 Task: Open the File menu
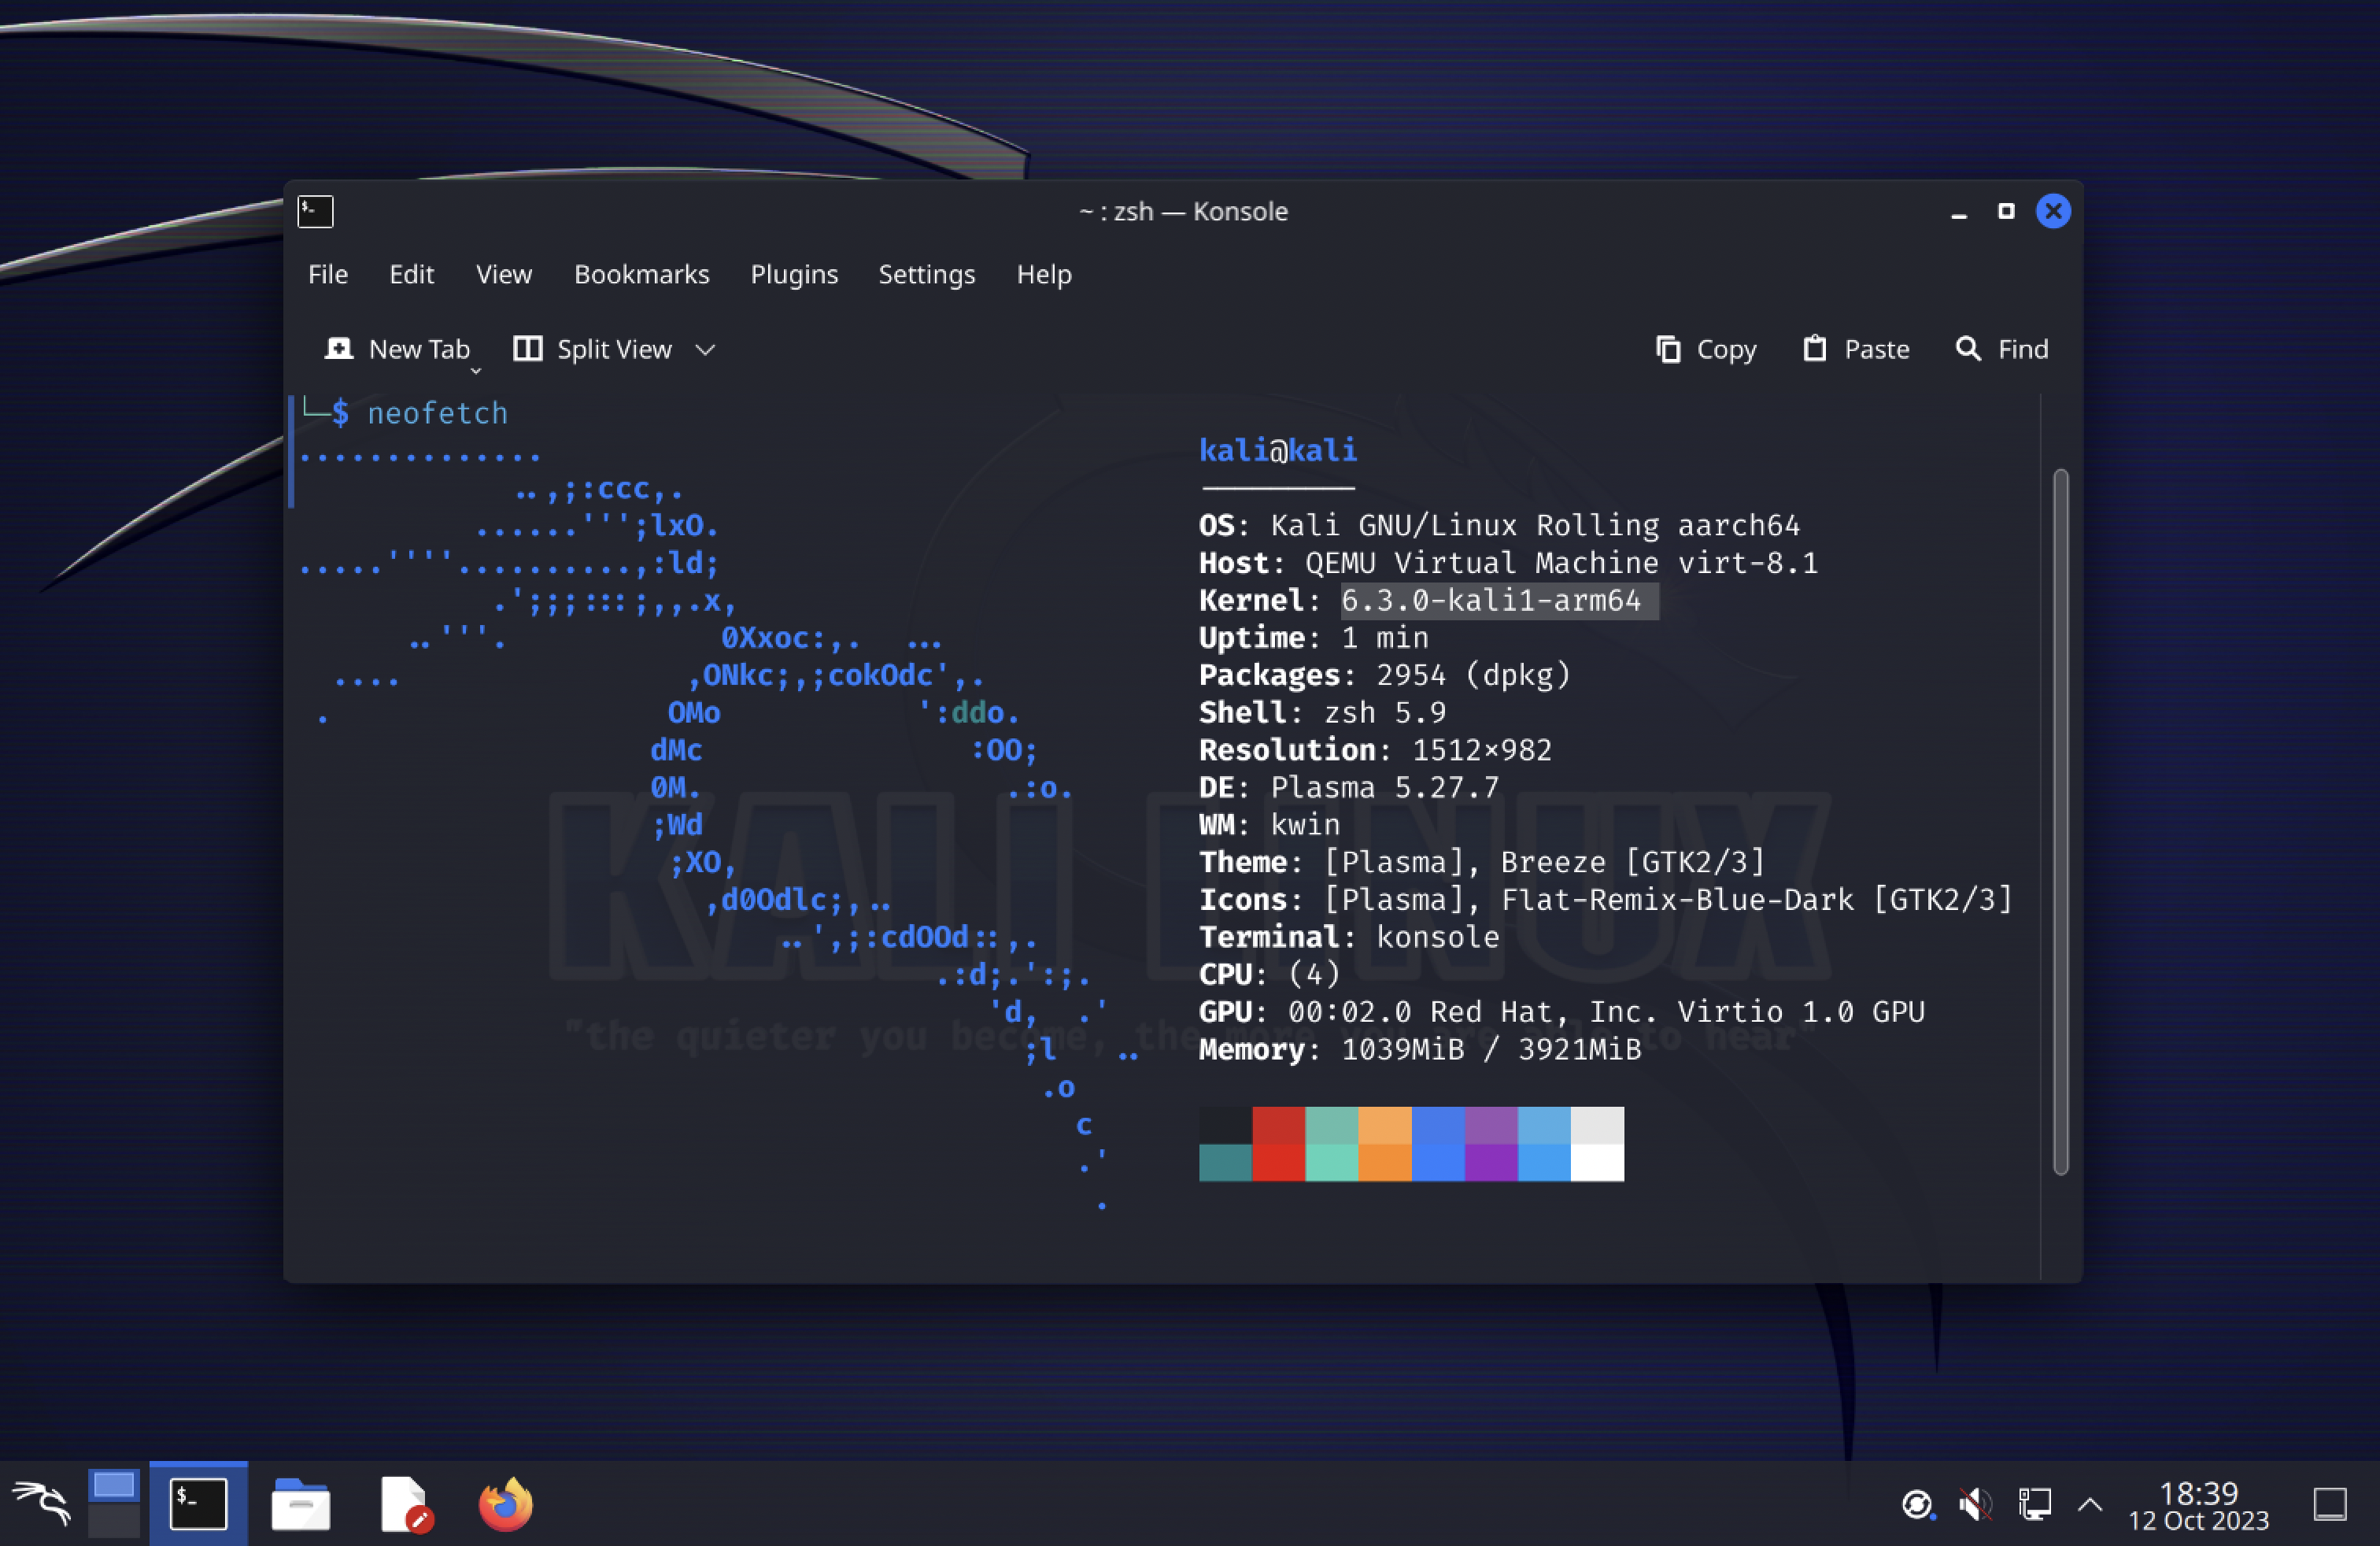(328, 274)
